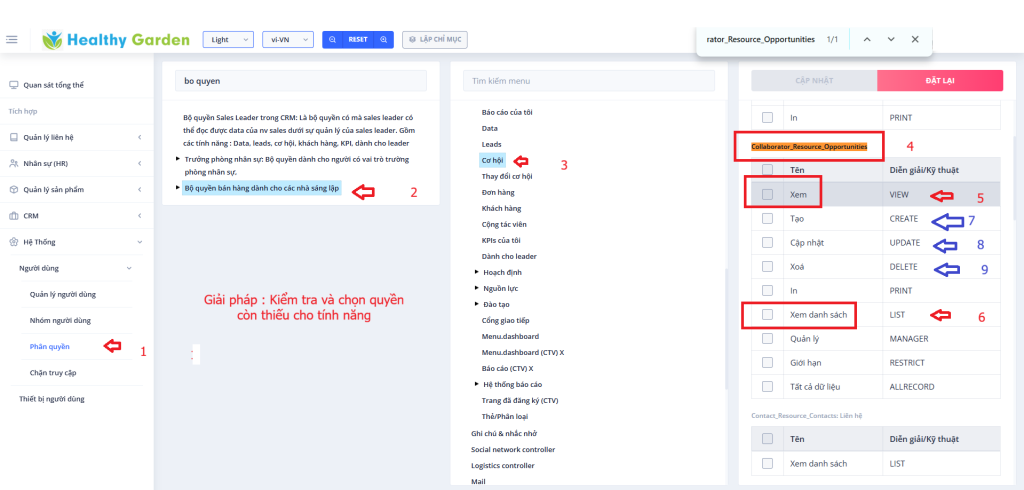Click the zoom out magnifier left of RESET

point(332,39)
